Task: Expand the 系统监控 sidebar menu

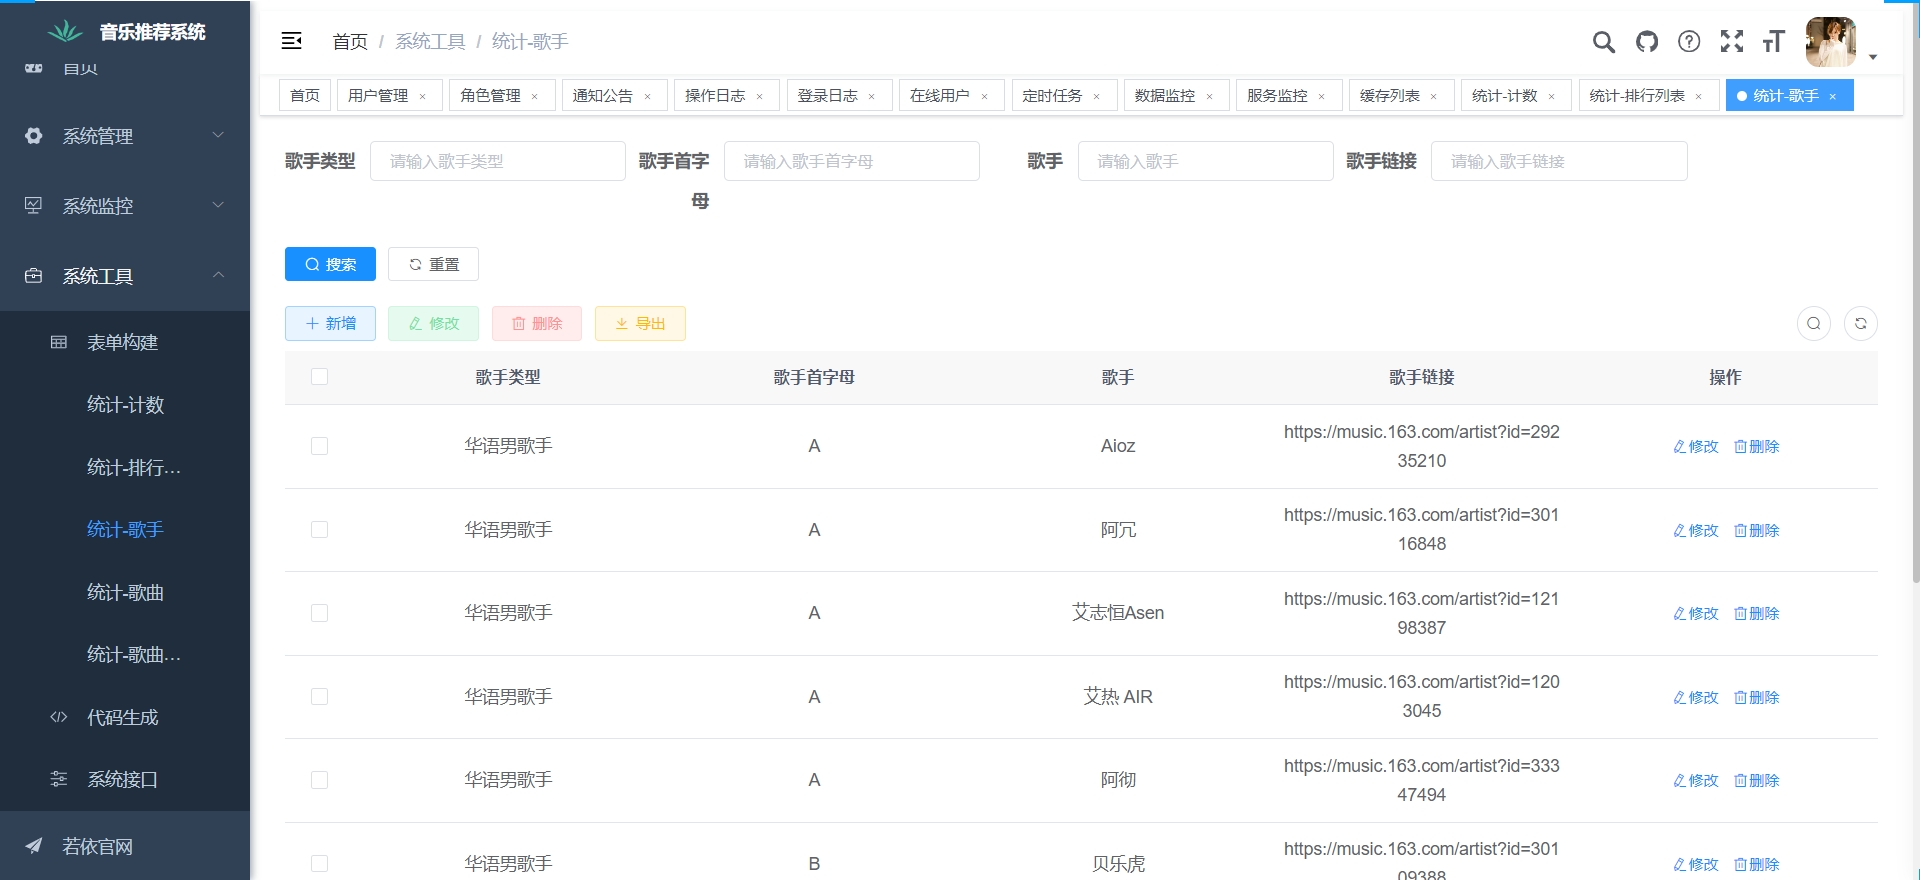Action: [125, 206]
